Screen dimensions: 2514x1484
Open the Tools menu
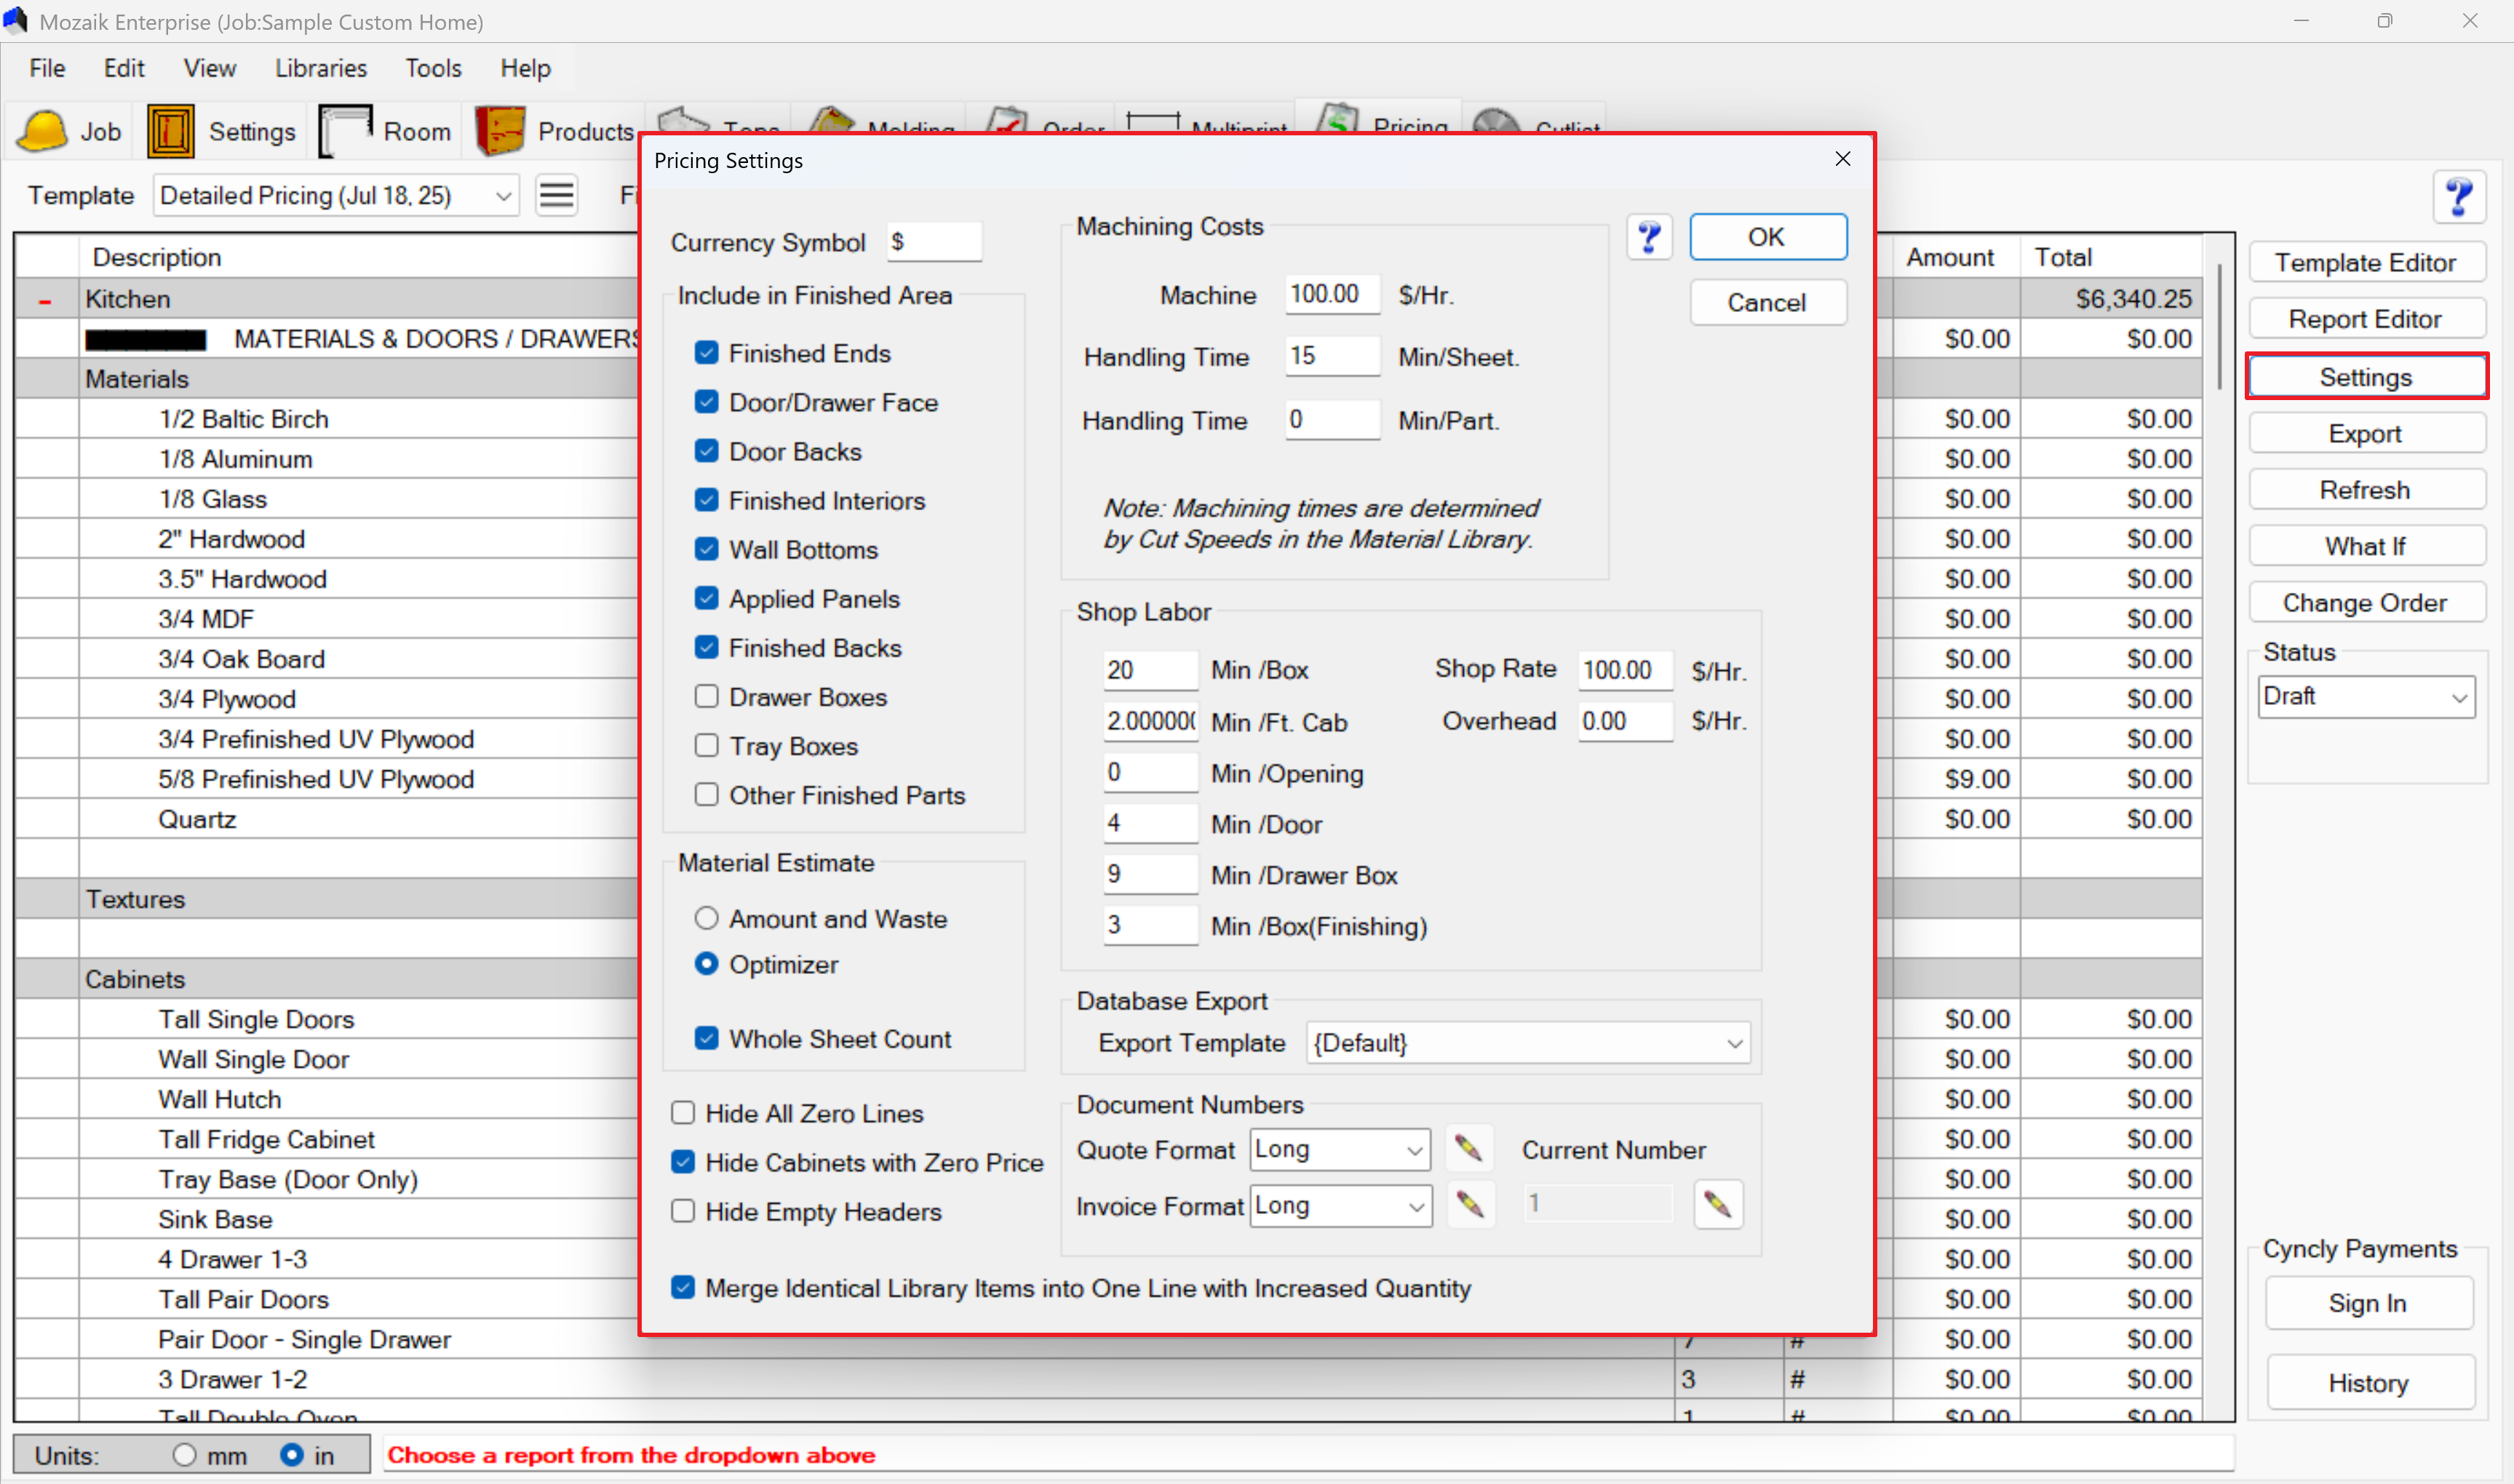click(x=433, y=68)
